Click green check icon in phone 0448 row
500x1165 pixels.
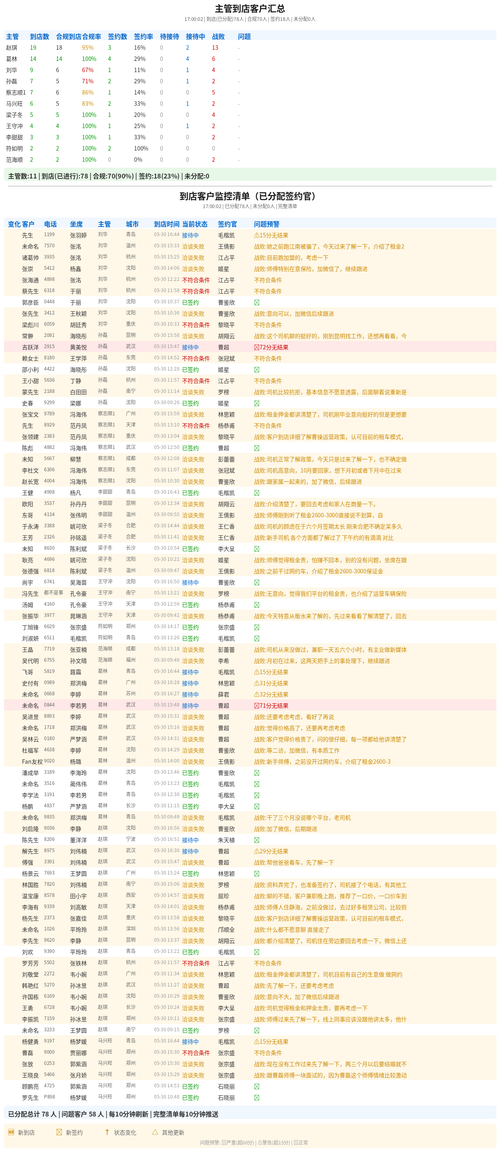[x=257, y=302]
